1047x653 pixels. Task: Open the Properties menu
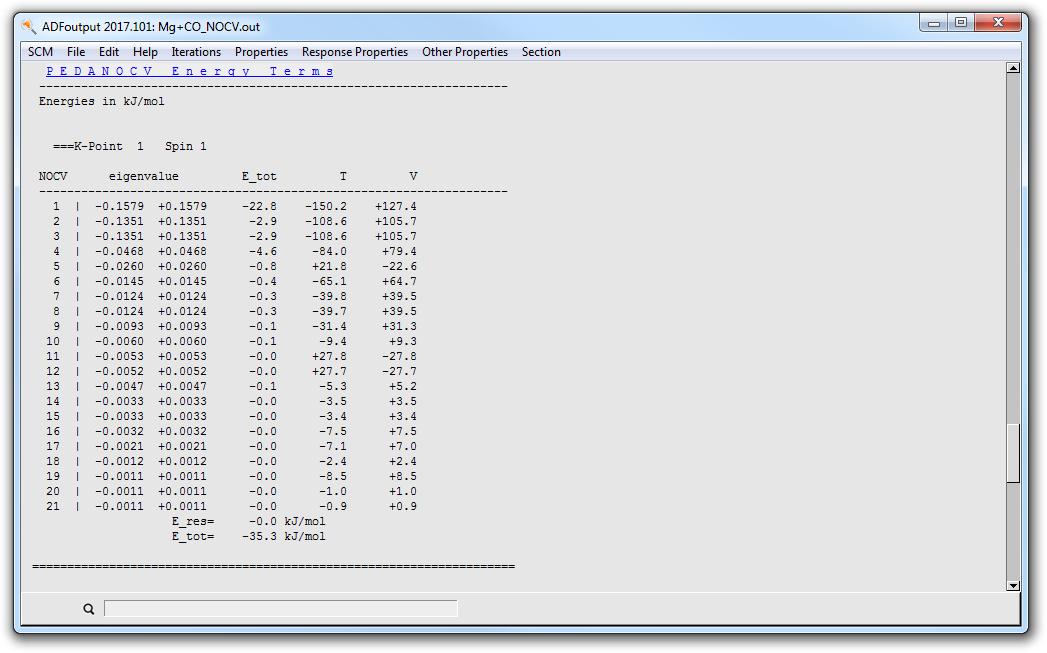(261, 52)
